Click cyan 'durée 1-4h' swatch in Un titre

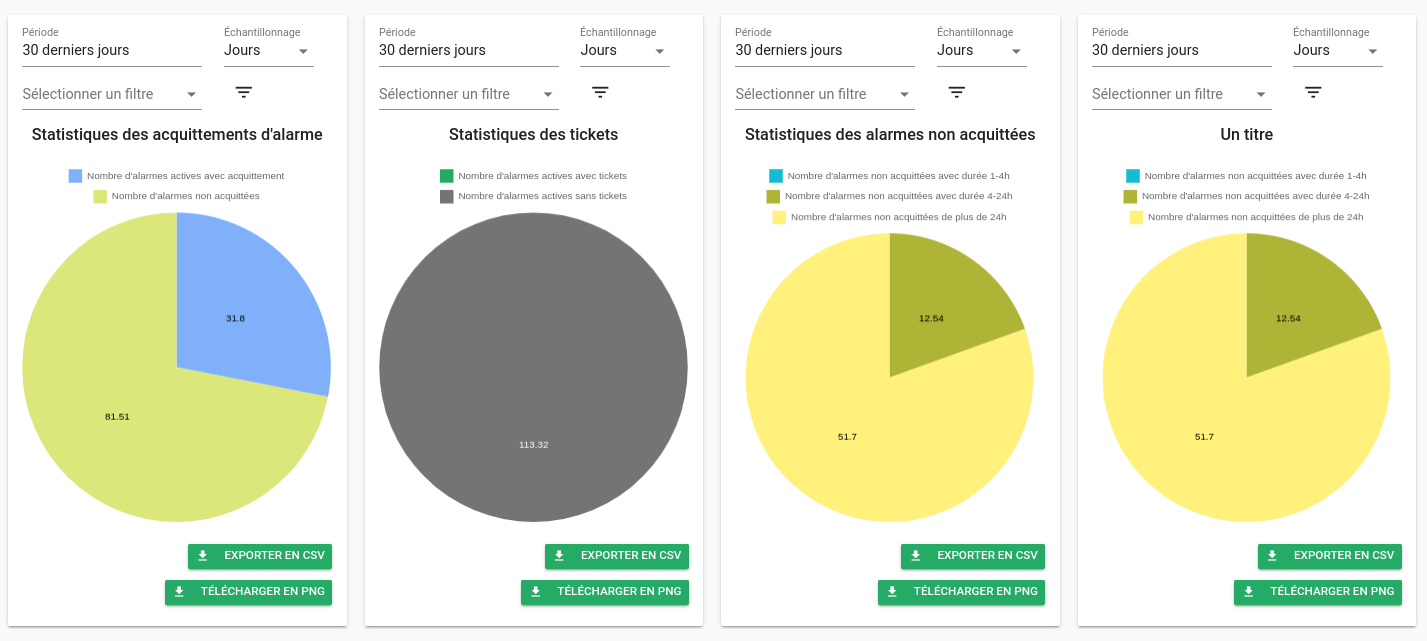coord(1133,176)
